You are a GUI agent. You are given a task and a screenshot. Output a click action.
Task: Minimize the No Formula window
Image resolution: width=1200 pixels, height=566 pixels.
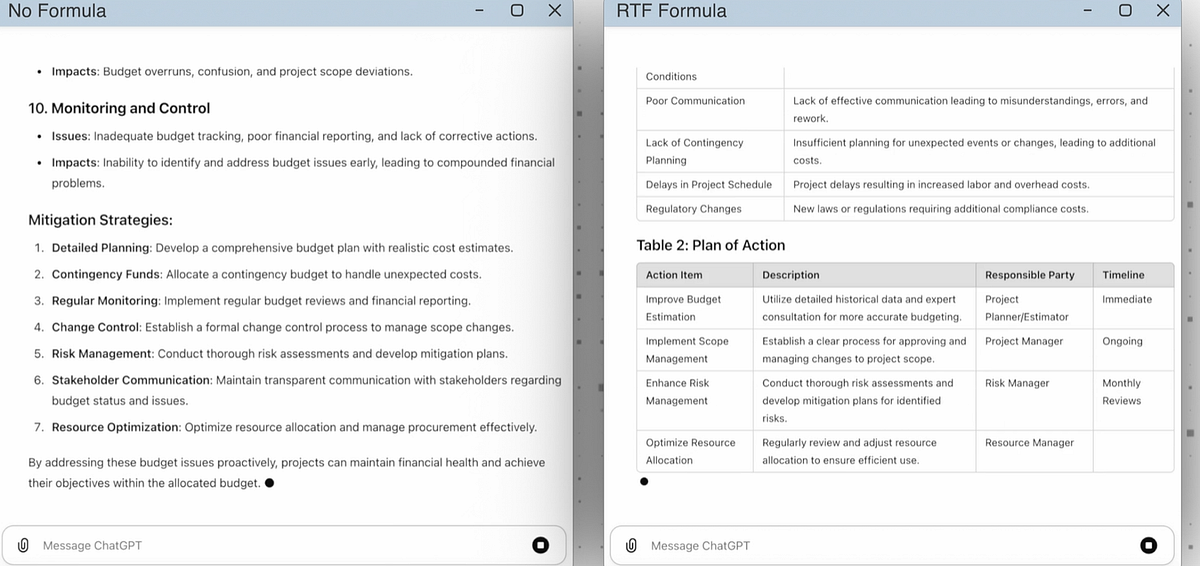coord(480,11)
